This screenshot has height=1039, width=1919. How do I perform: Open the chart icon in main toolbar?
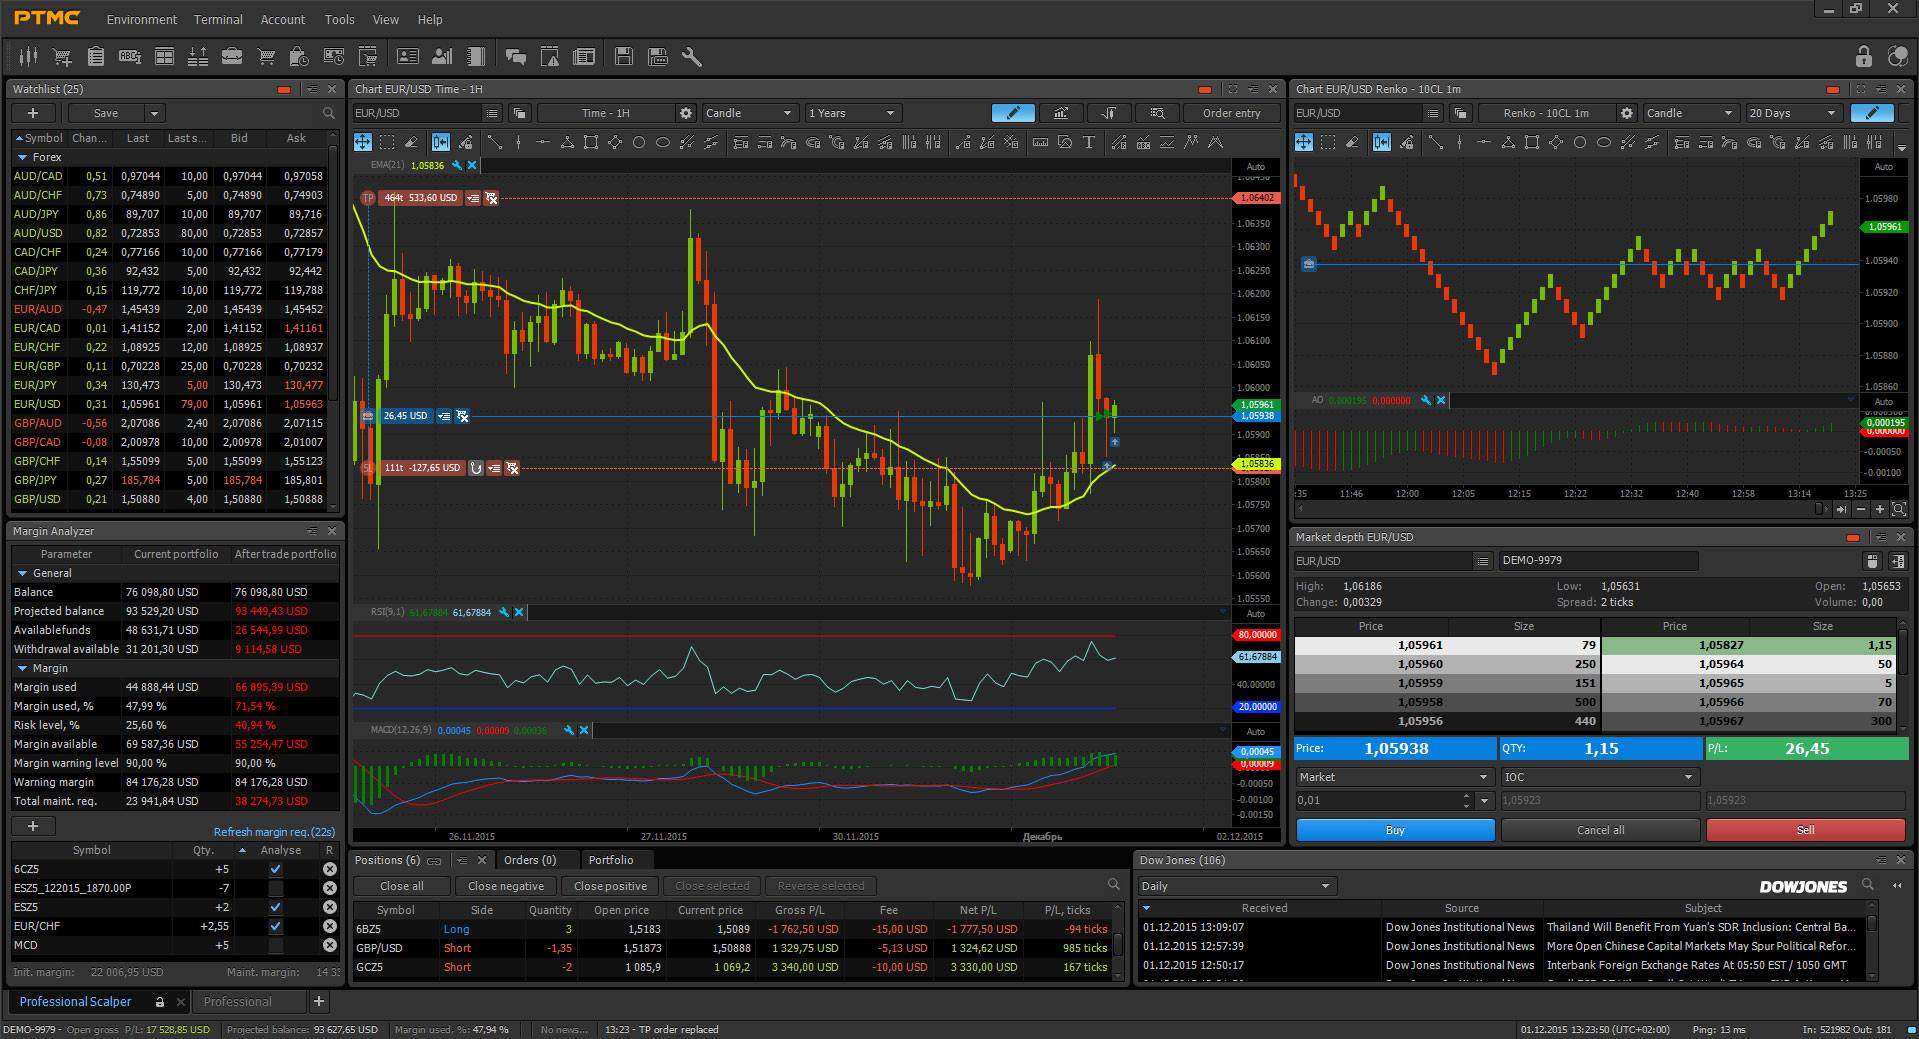click(28, 57)
